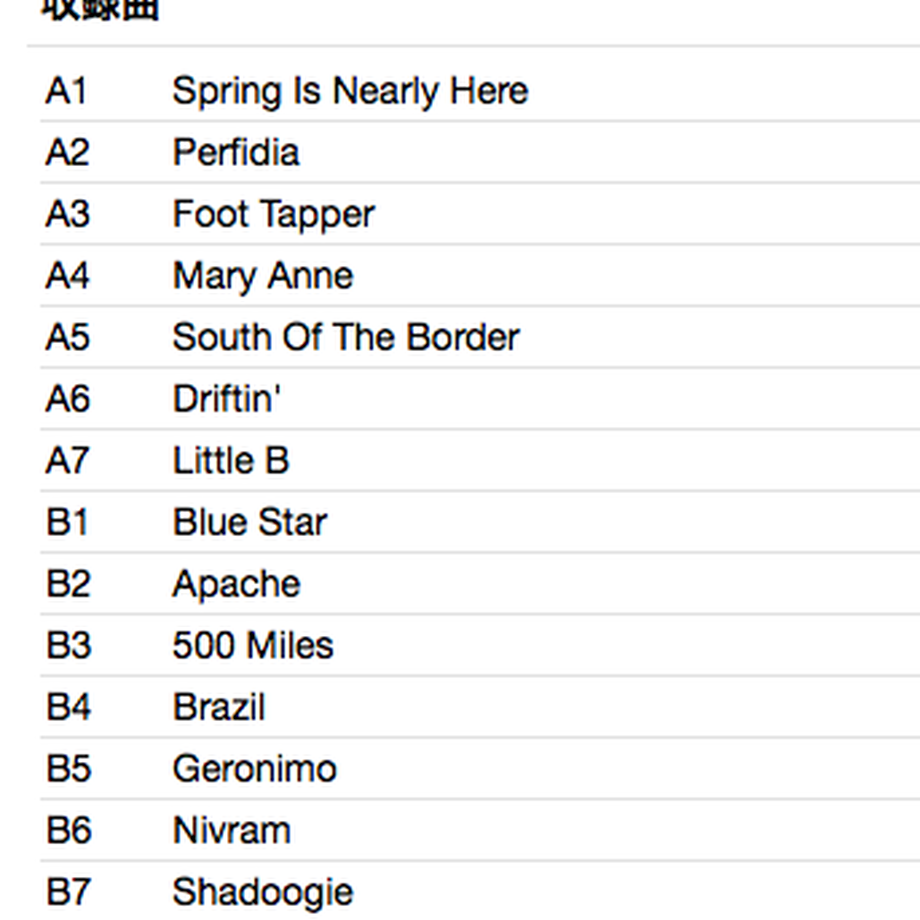Click the Driftin' track title
This screenshot has width=920, height=920.
(226, 399)
